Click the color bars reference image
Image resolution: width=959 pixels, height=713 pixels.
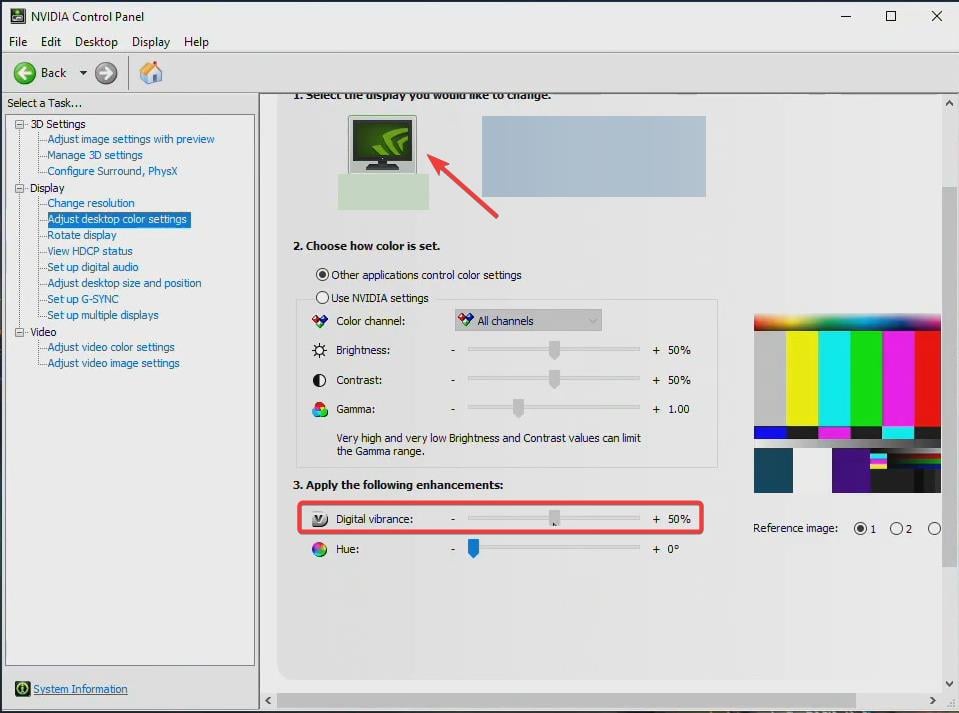(x=847, y=404)
